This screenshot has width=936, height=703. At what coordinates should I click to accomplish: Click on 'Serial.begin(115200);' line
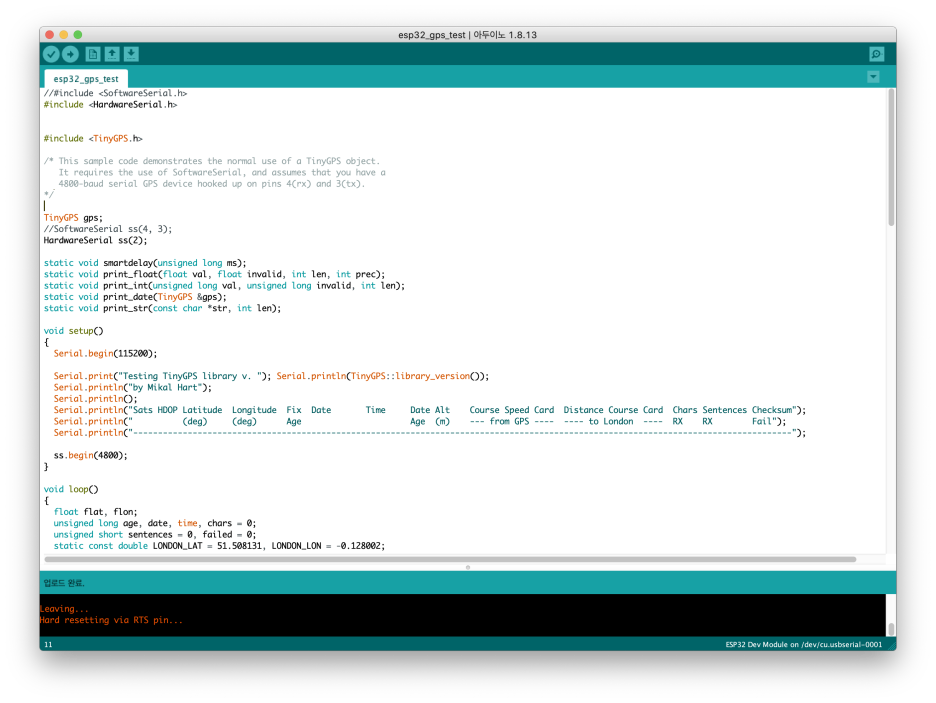pyautogui.click(x=105, y=353)
